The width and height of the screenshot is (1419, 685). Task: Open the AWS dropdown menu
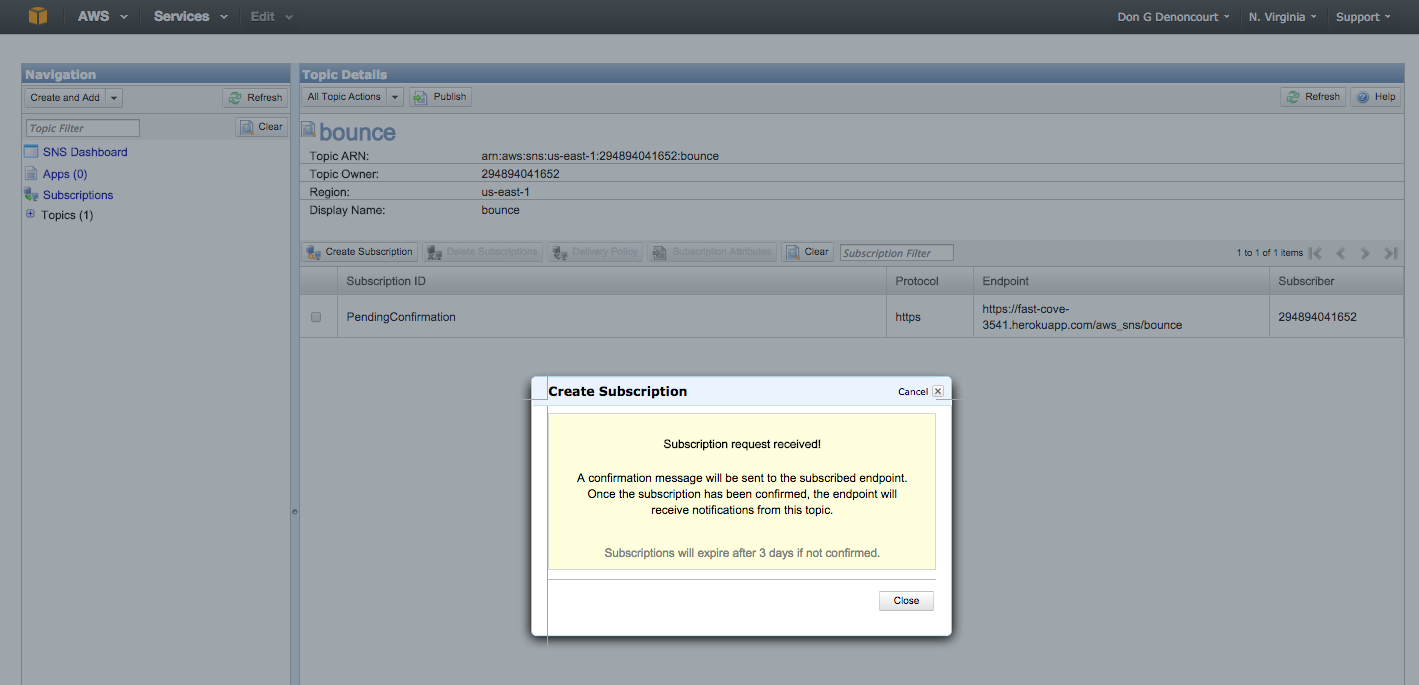click(103, 17)
